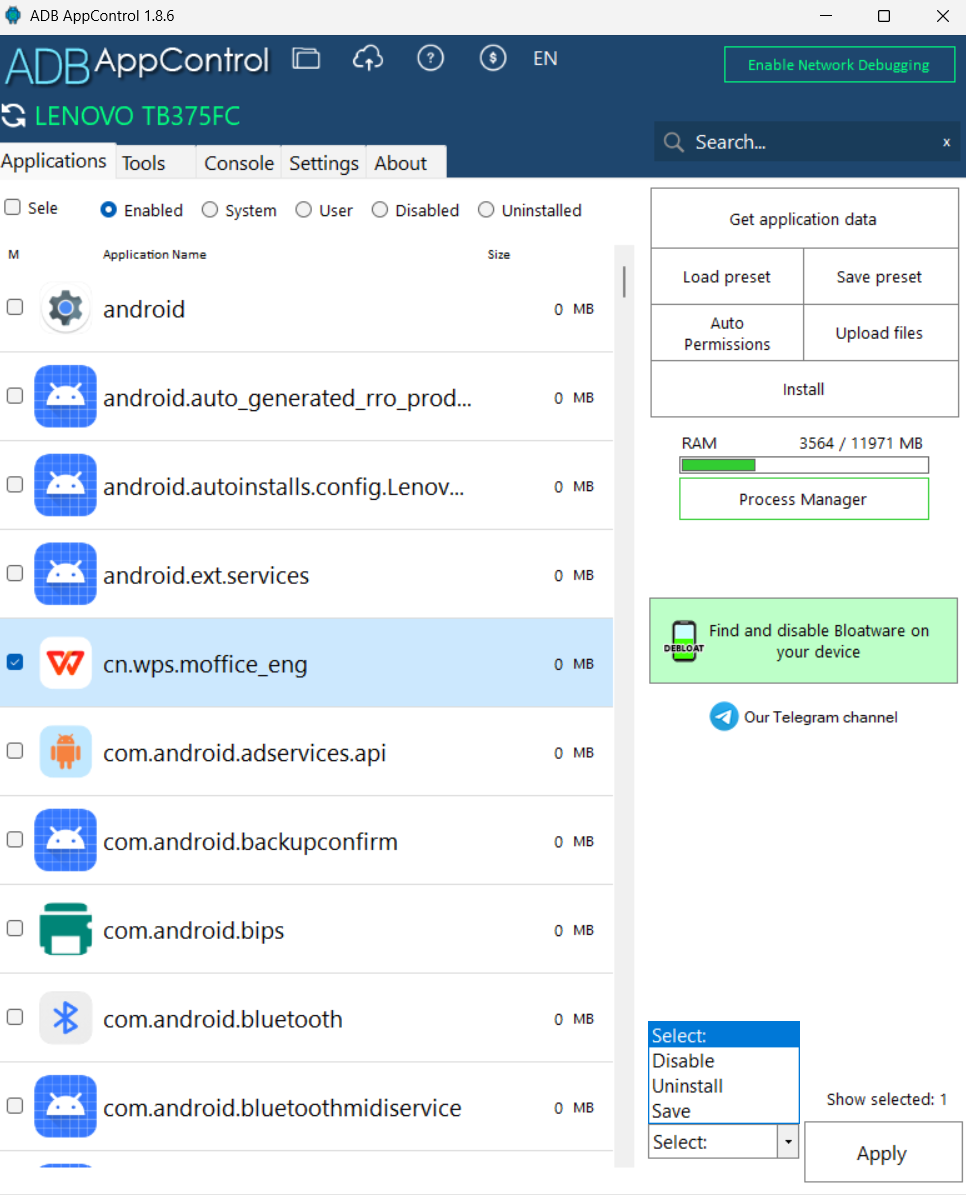
Task: Switch to the Console tab
Action: (238, 162)
